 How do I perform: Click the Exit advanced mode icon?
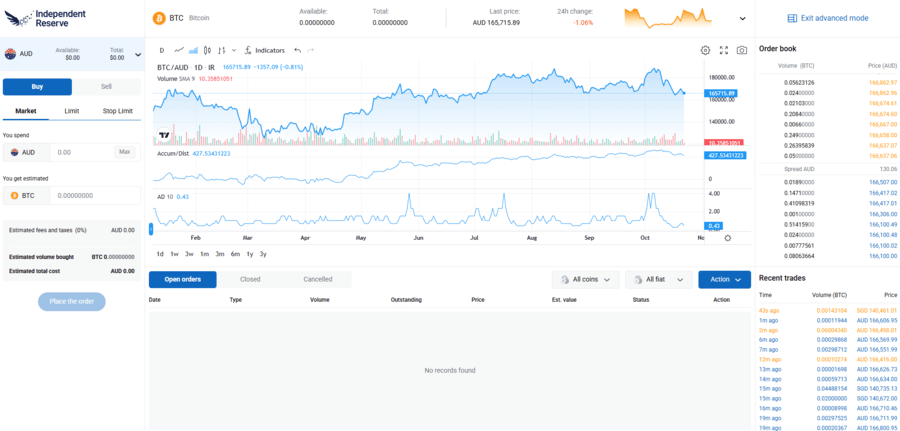pyautogui.click(x=792, y=18)
